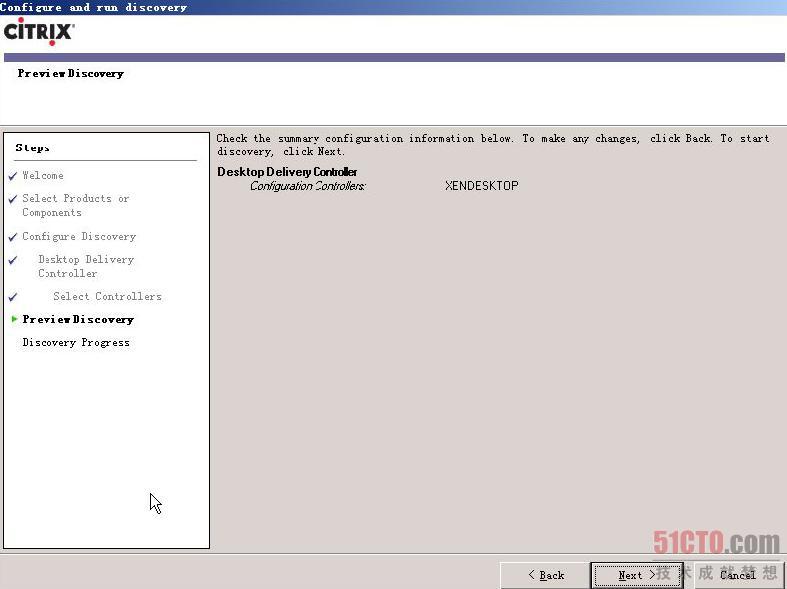Click the Desktop Delivery Controller summary heading
This screenshot has height=589, width=787.
[x=287, y=172]
